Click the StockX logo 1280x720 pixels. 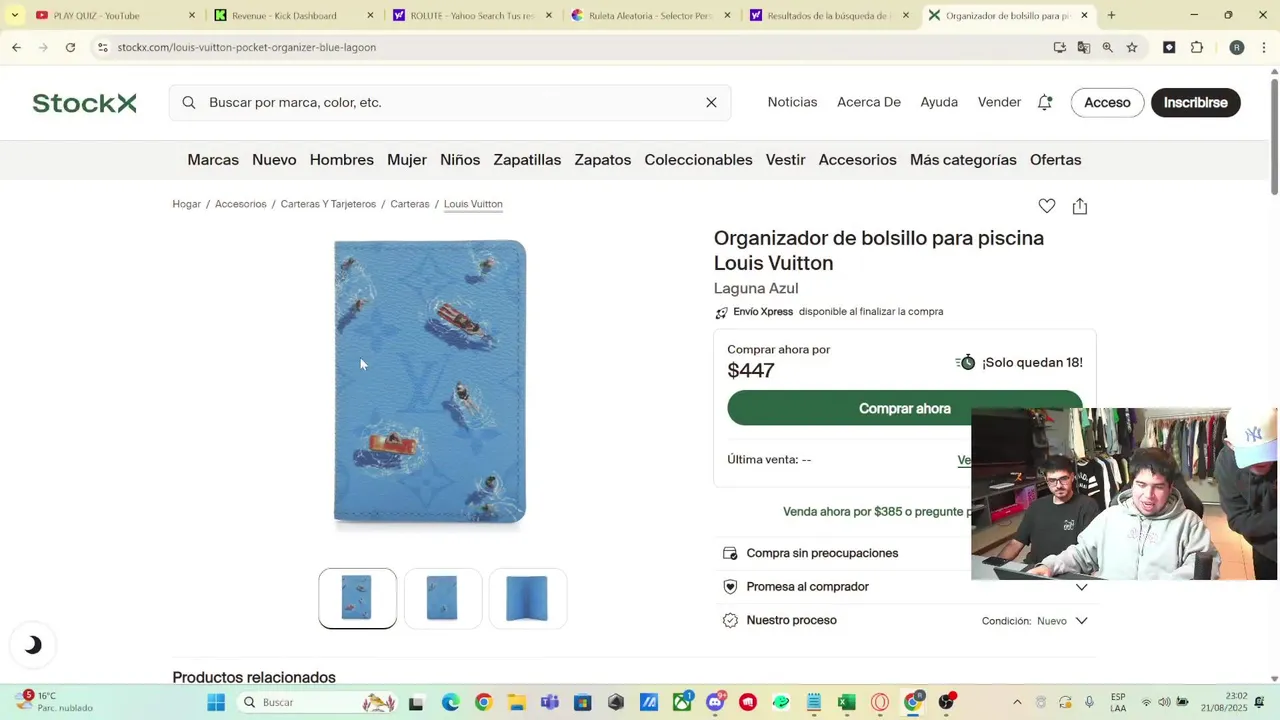[84, 103]
